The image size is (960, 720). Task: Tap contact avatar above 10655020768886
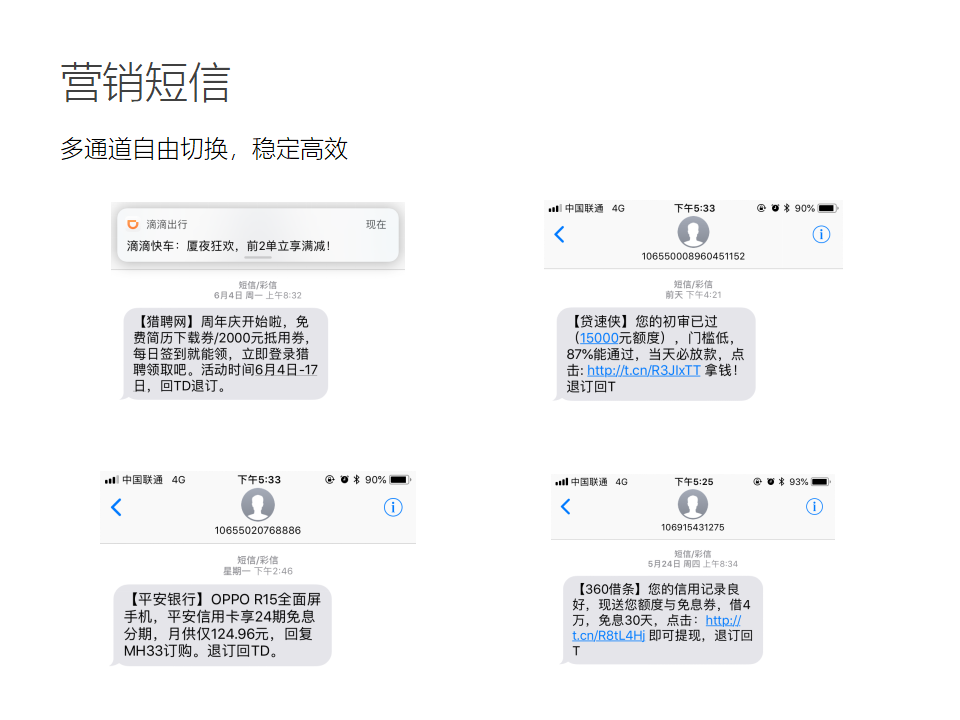click(258, 505)
